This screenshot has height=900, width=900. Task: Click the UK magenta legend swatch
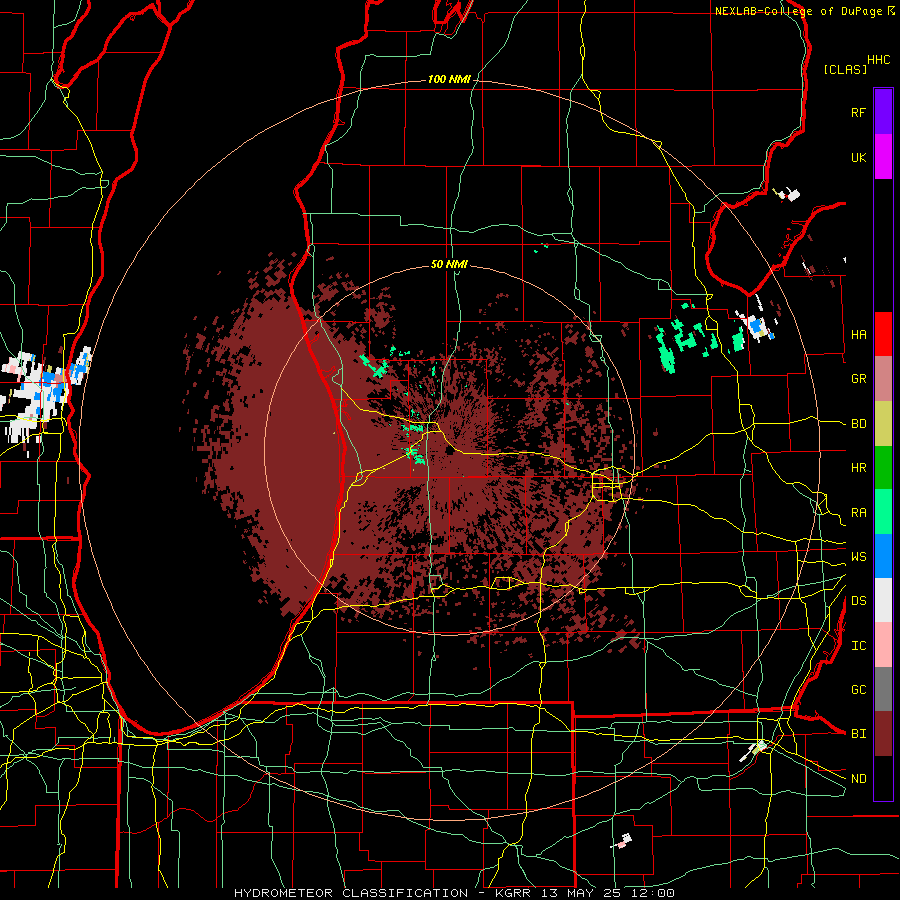(x=883, y=157)
